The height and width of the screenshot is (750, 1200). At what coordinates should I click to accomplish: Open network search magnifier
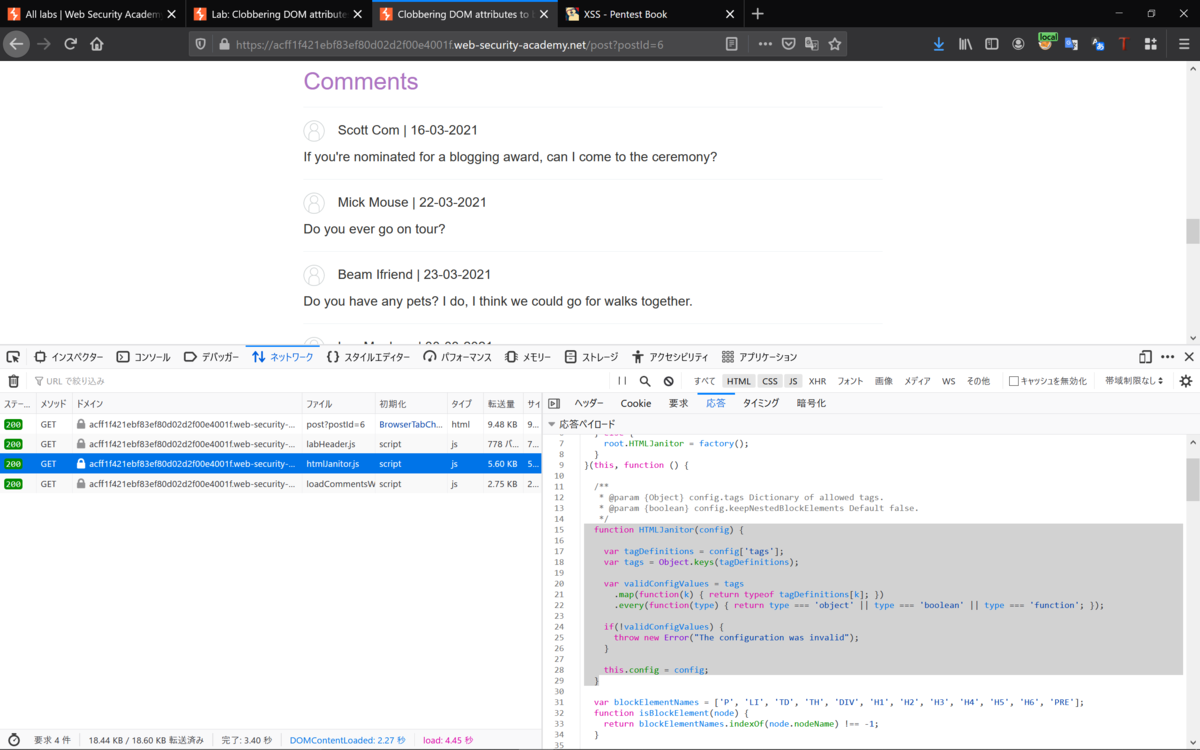[x=645, y=381]
